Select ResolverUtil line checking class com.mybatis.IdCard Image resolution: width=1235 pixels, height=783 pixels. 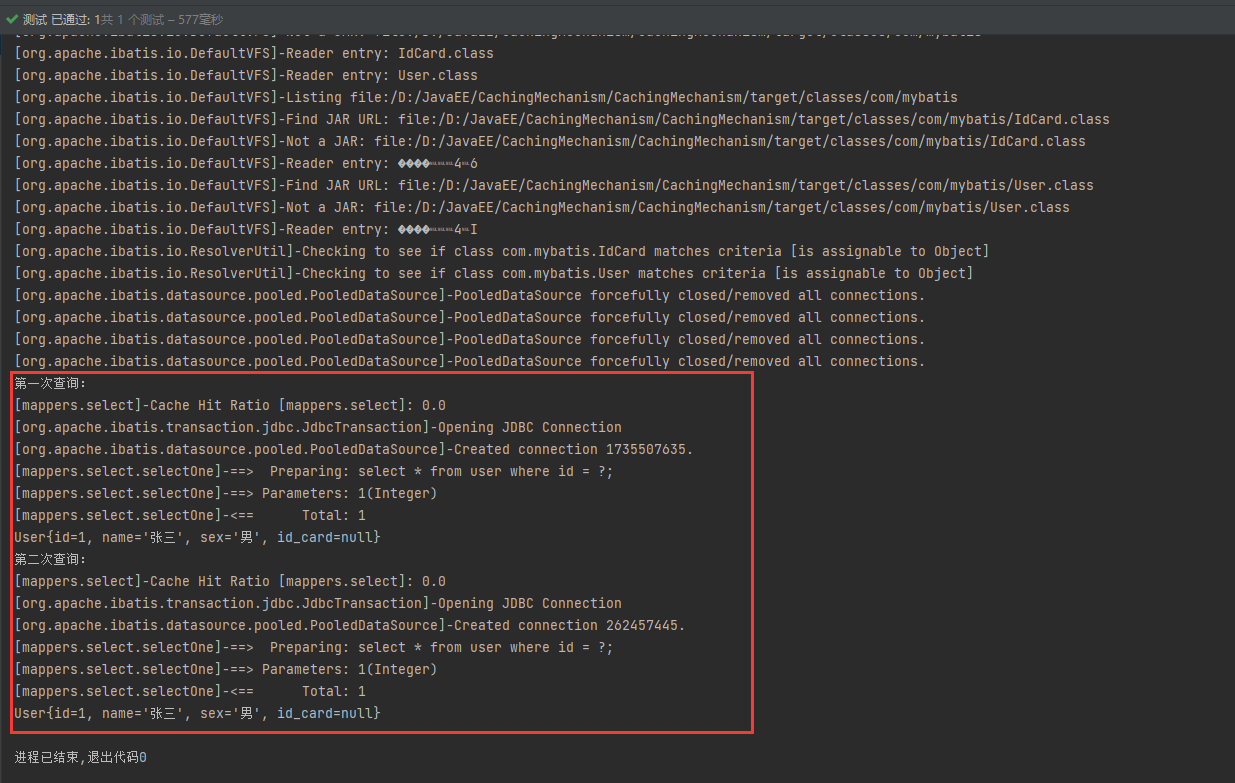[502, 252]
